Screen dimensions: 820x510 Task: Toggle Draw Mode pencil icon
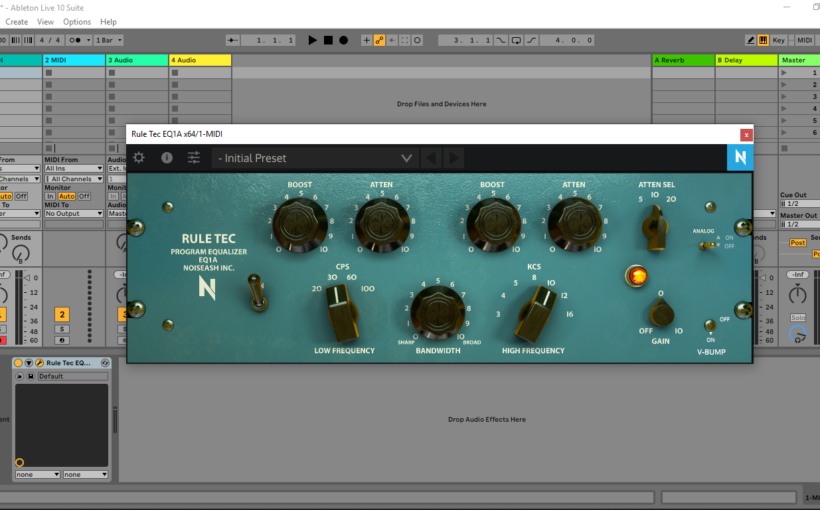pyautogui.click(x=750, y=40)
